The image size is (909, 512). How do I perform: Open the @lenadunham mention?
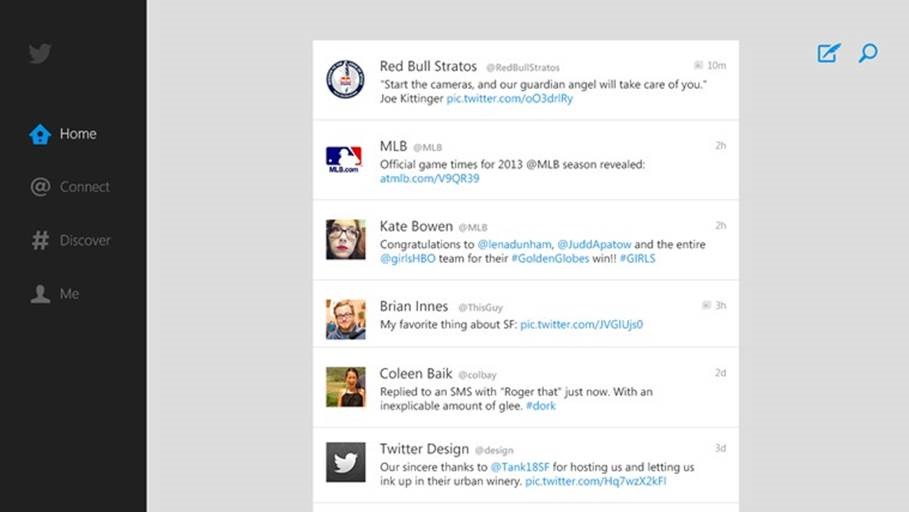[x=514, y=244]
